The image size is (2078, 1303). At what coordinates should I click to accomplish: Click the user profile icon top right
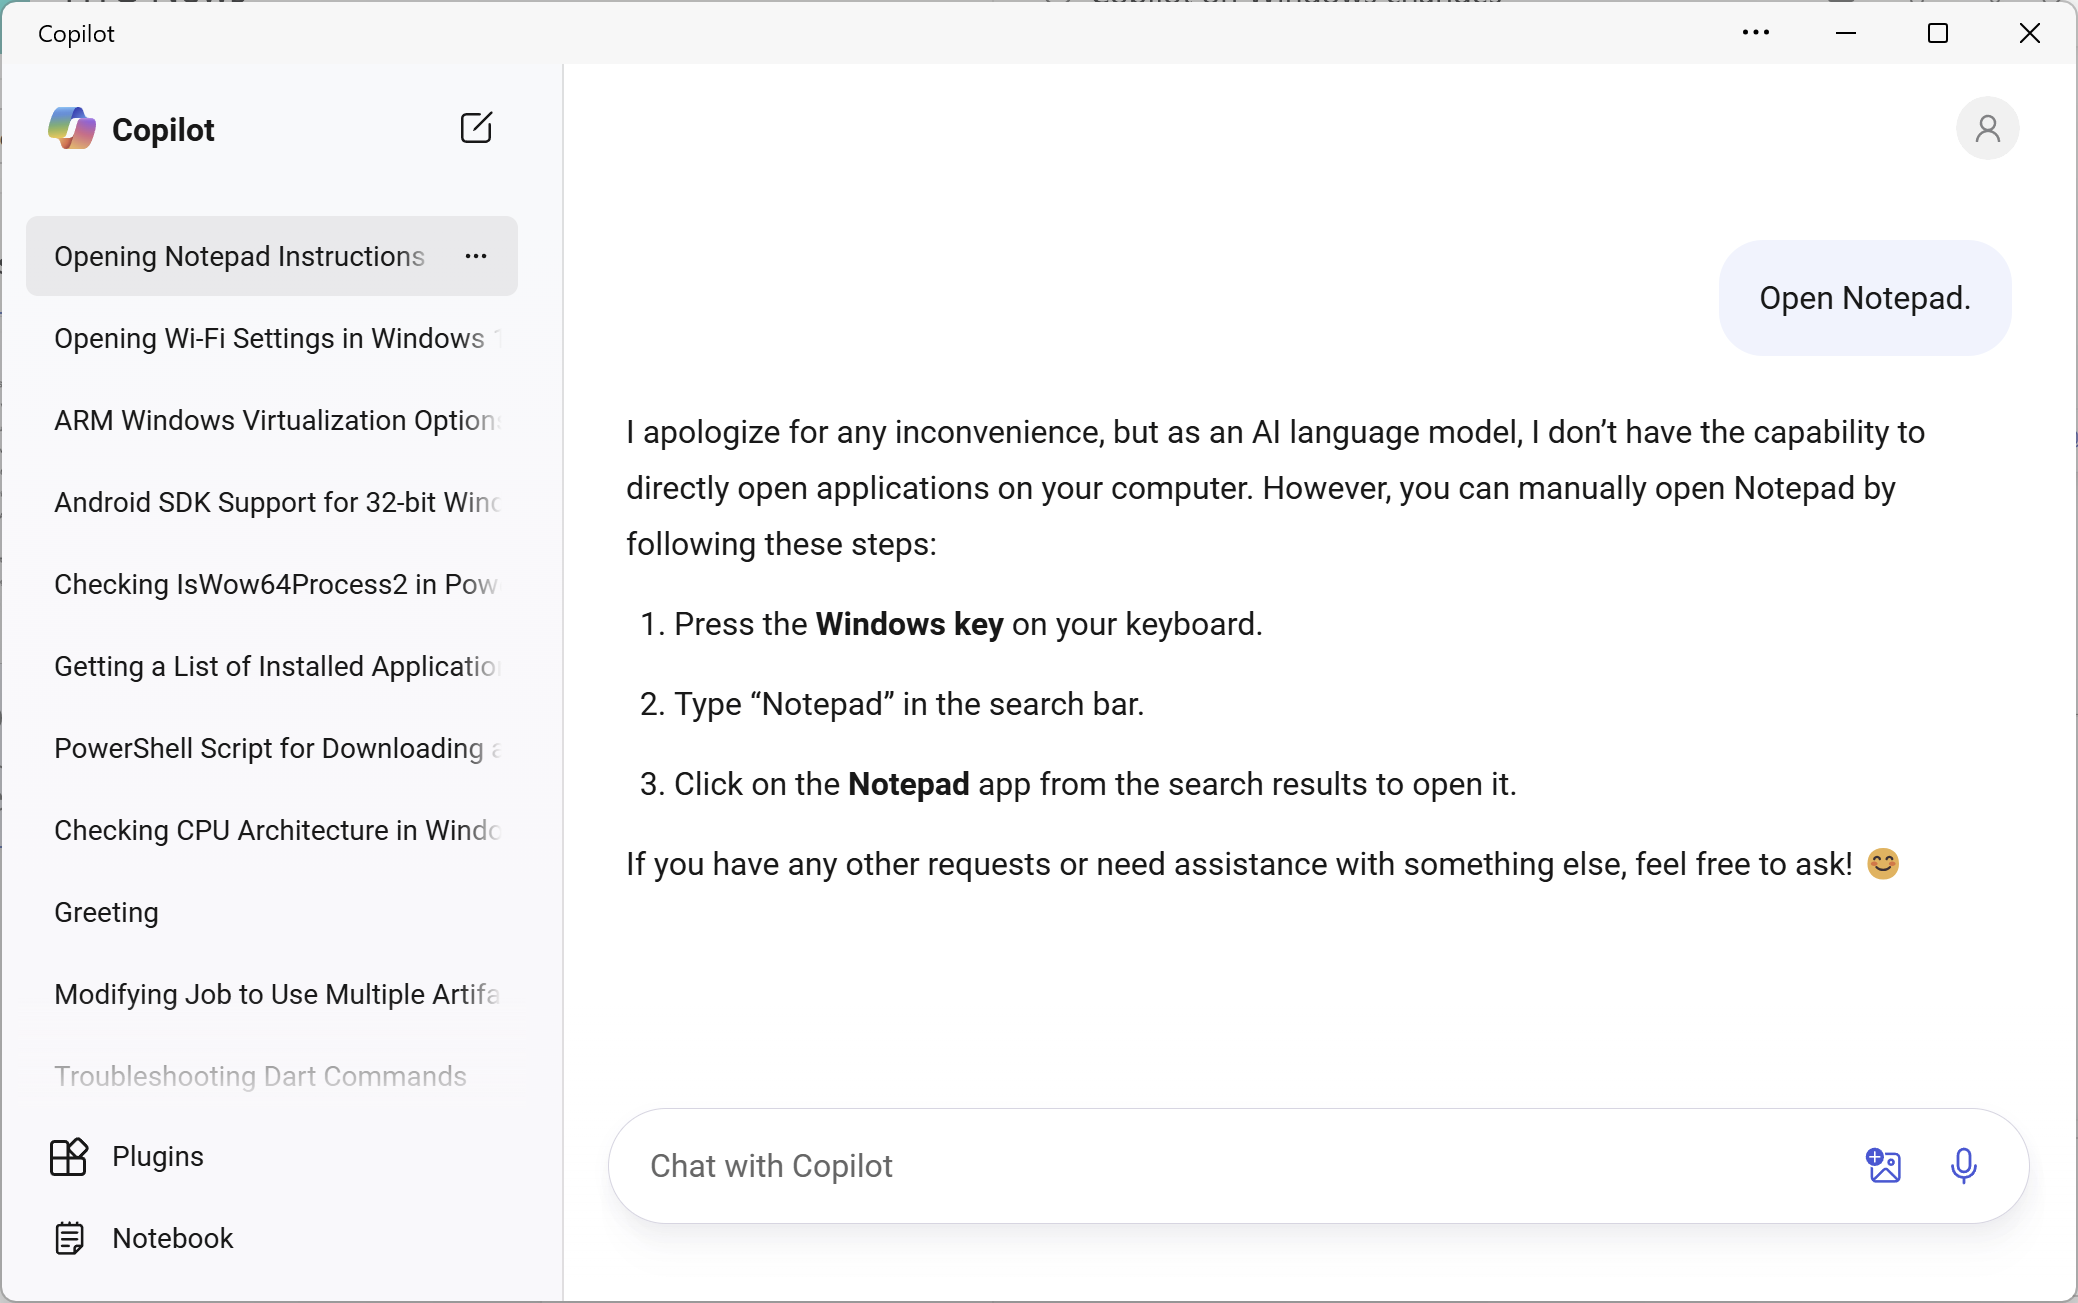point(1986,128)
